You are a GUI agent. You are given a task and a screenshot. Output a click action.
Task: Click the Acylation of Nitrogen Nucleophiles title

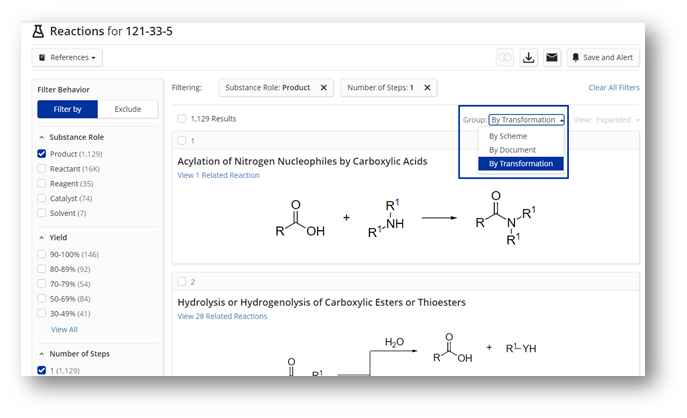pyautogui.click(x=302, y=161)
